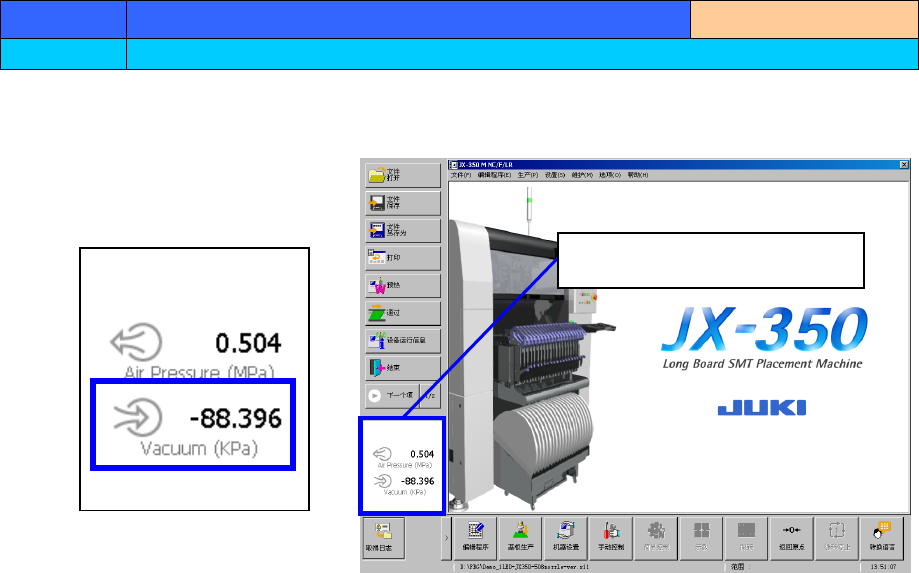Click the 通过 (pass-through) button
Image resolution: width=919 pixels, height=573 pixels.
tap(403, 313)
